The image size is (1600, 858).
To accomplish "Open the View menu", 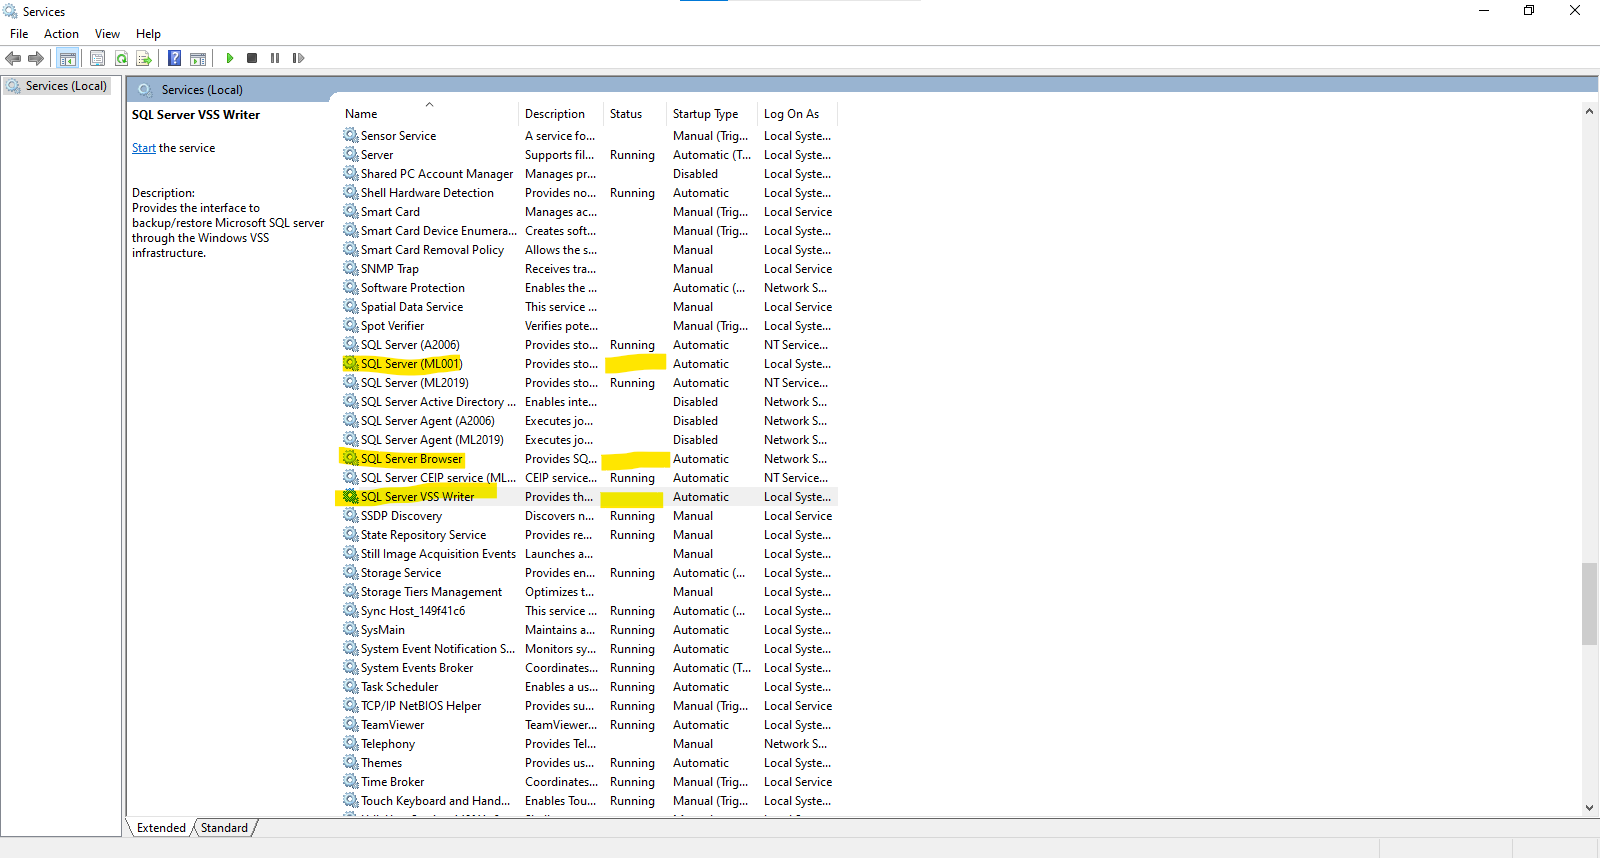I will click(107, 34).
